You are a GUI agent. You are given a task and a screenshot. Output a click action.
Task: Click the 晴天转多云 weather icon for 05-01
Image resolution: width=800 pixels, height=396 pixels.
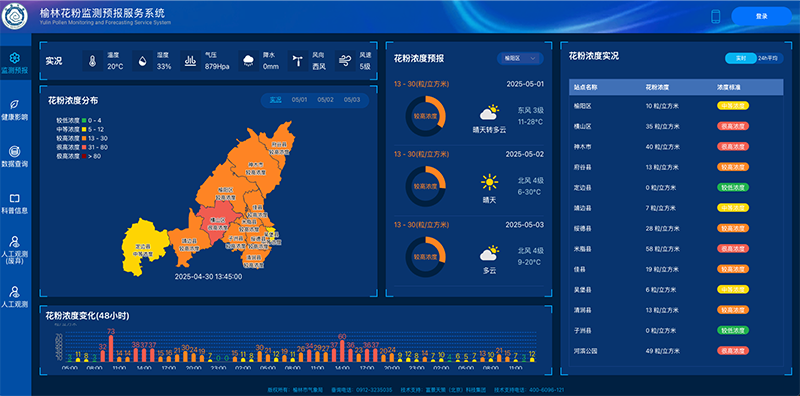(x=489, y=113)
